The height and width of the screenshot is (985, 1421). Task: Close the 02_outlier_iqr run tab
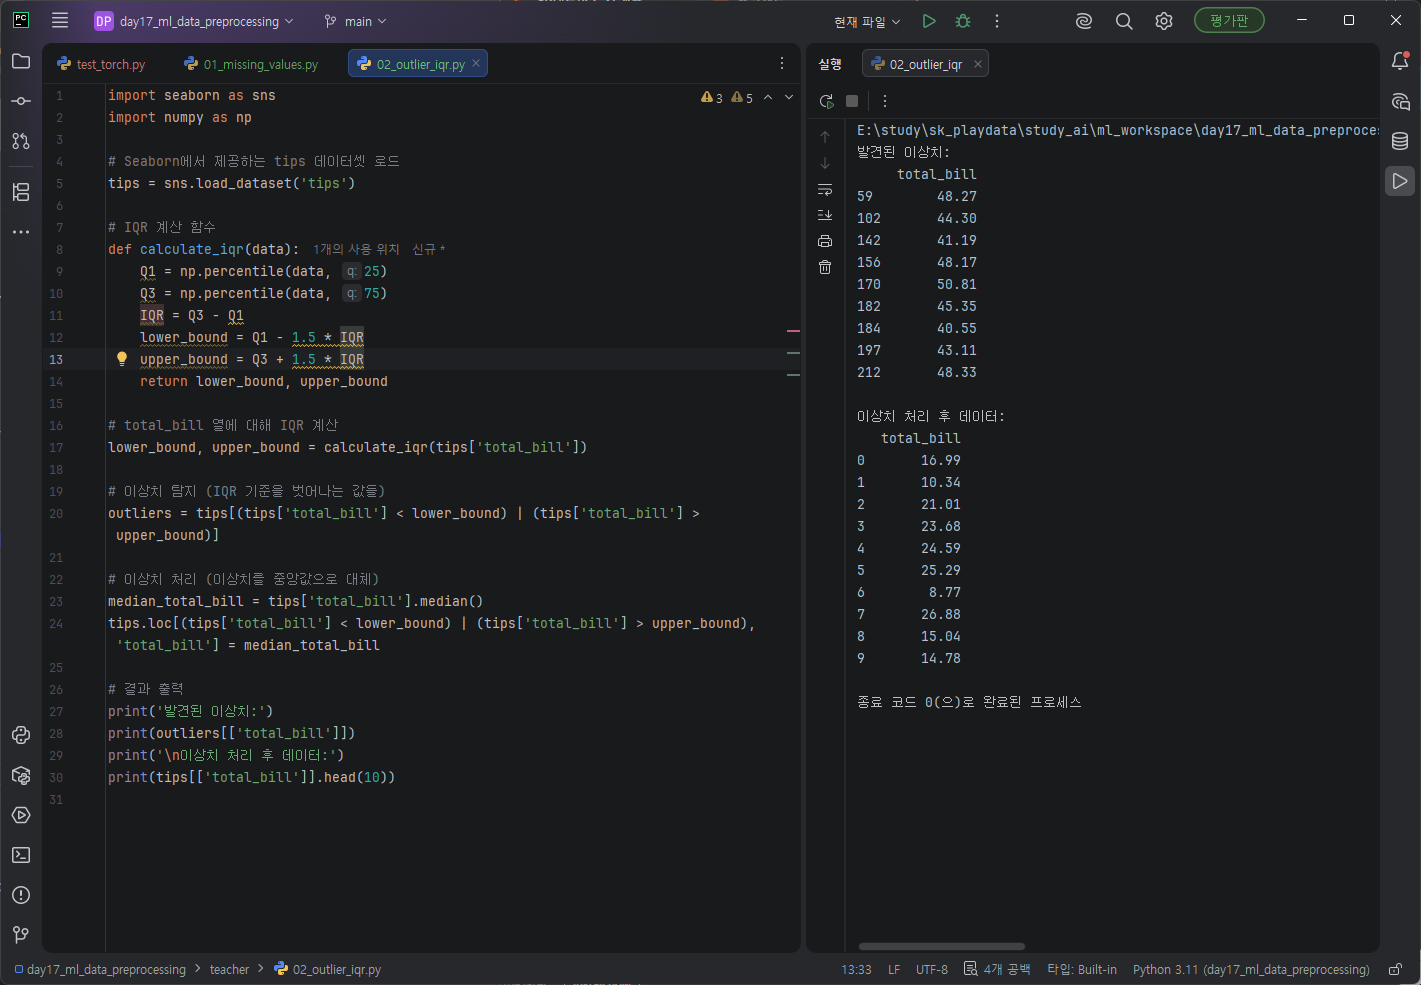click(978, 64)
